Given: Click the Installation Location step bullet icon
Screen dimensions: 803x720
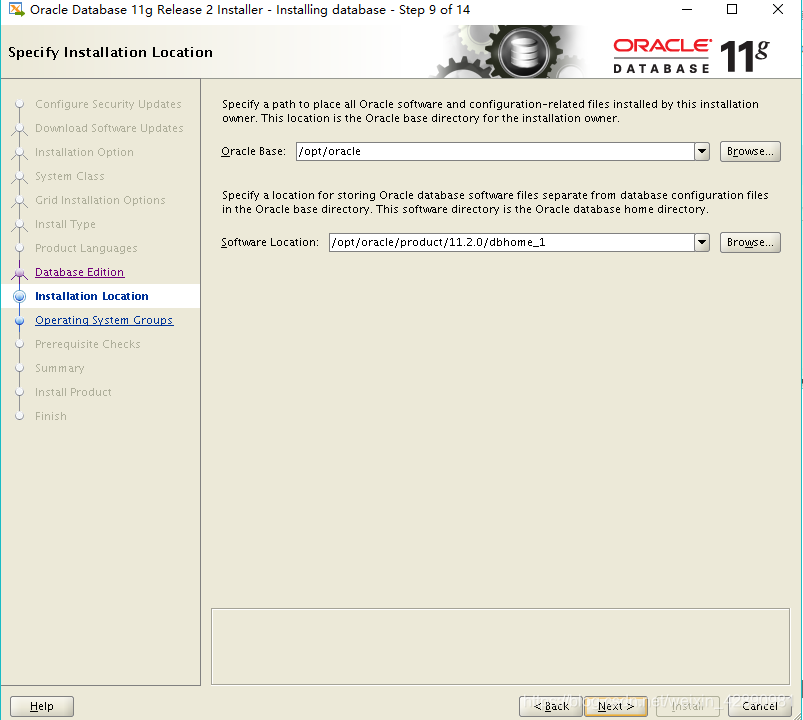Looking at the screenshot, I should click(19, 296).
